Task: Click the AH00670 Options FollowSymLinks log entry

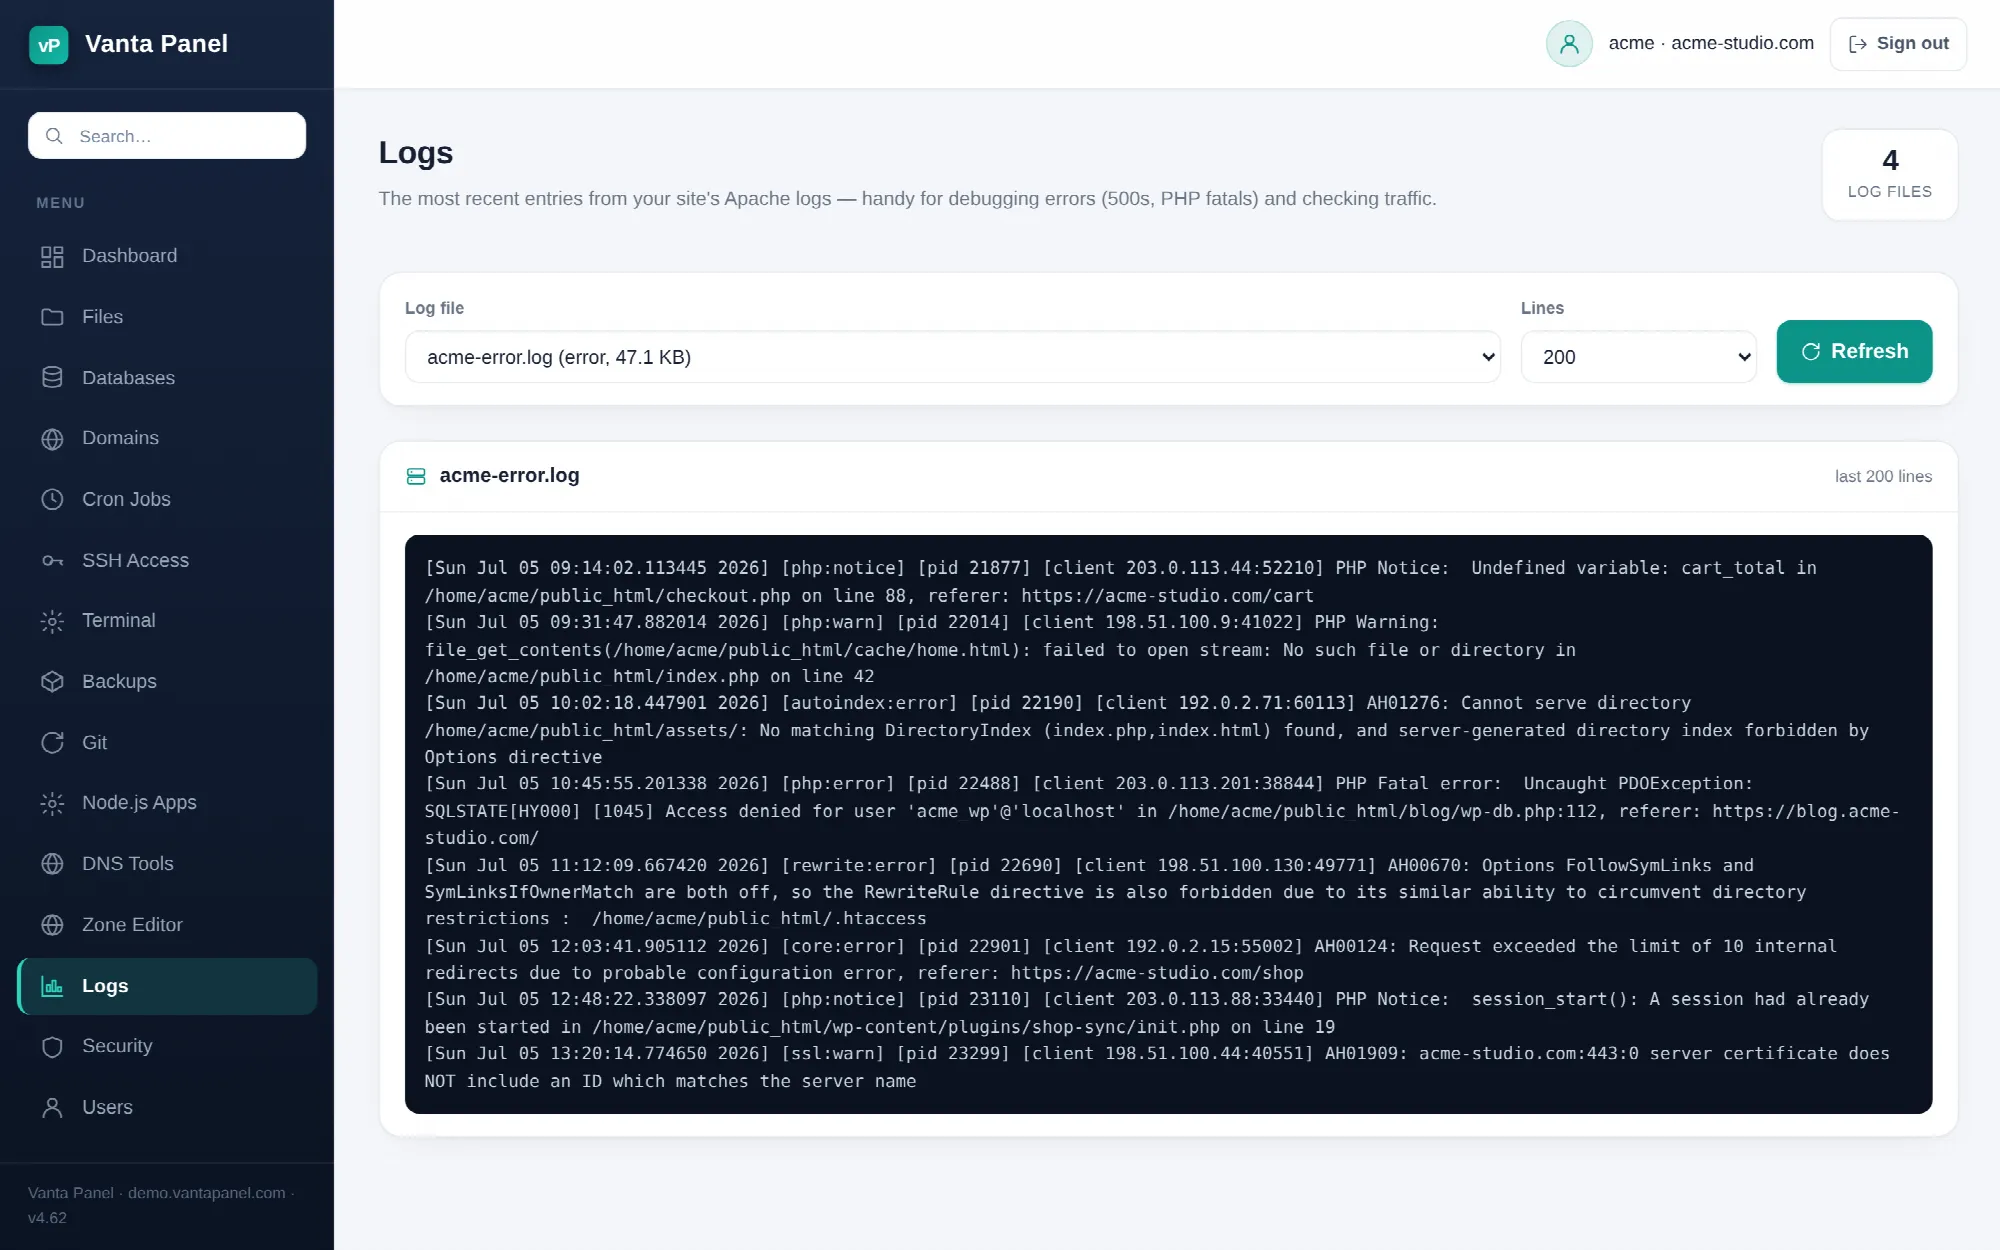Action: (x=1115, y=892)
